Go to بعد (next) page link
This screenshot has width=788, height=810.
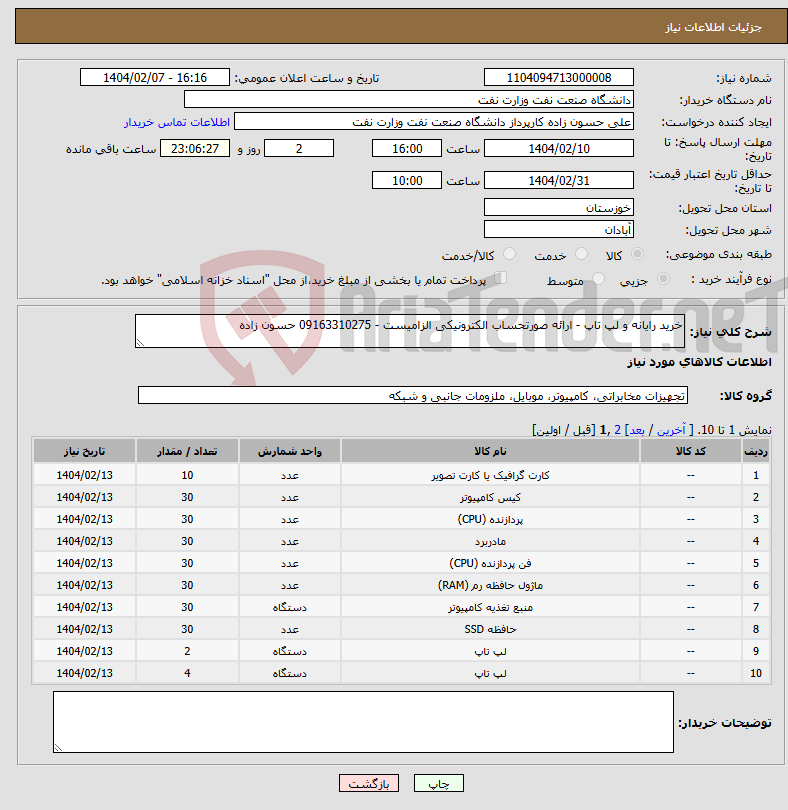click(x=637, y=430)
